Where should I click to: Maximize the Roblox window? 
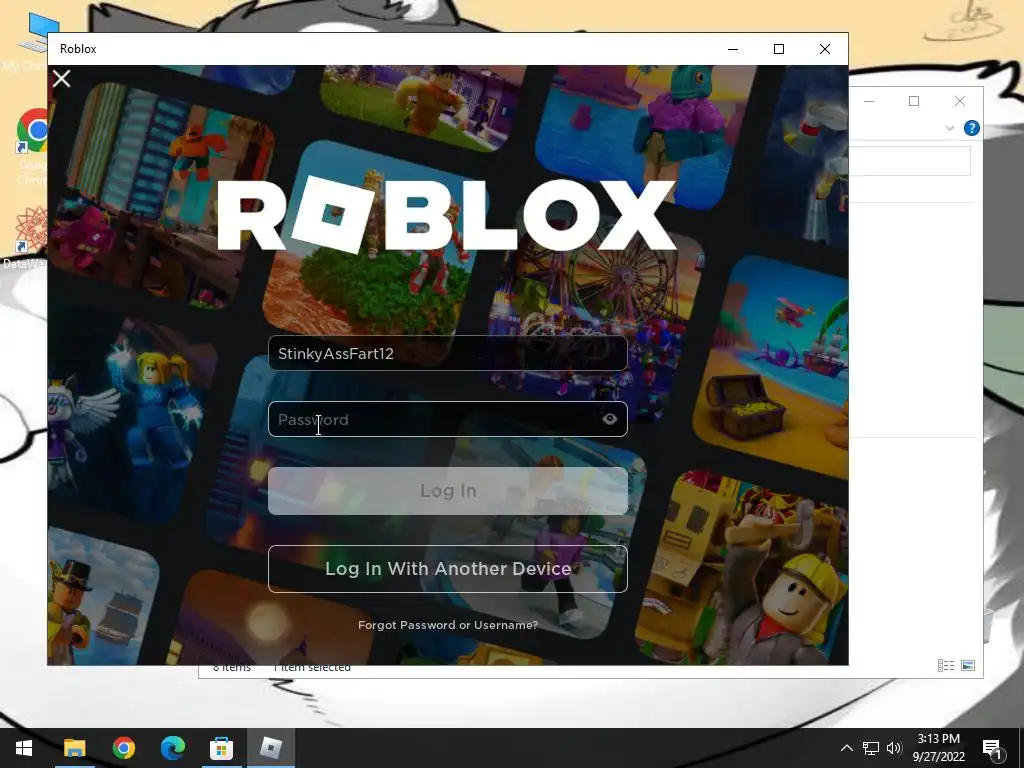[x=778, y=49]
